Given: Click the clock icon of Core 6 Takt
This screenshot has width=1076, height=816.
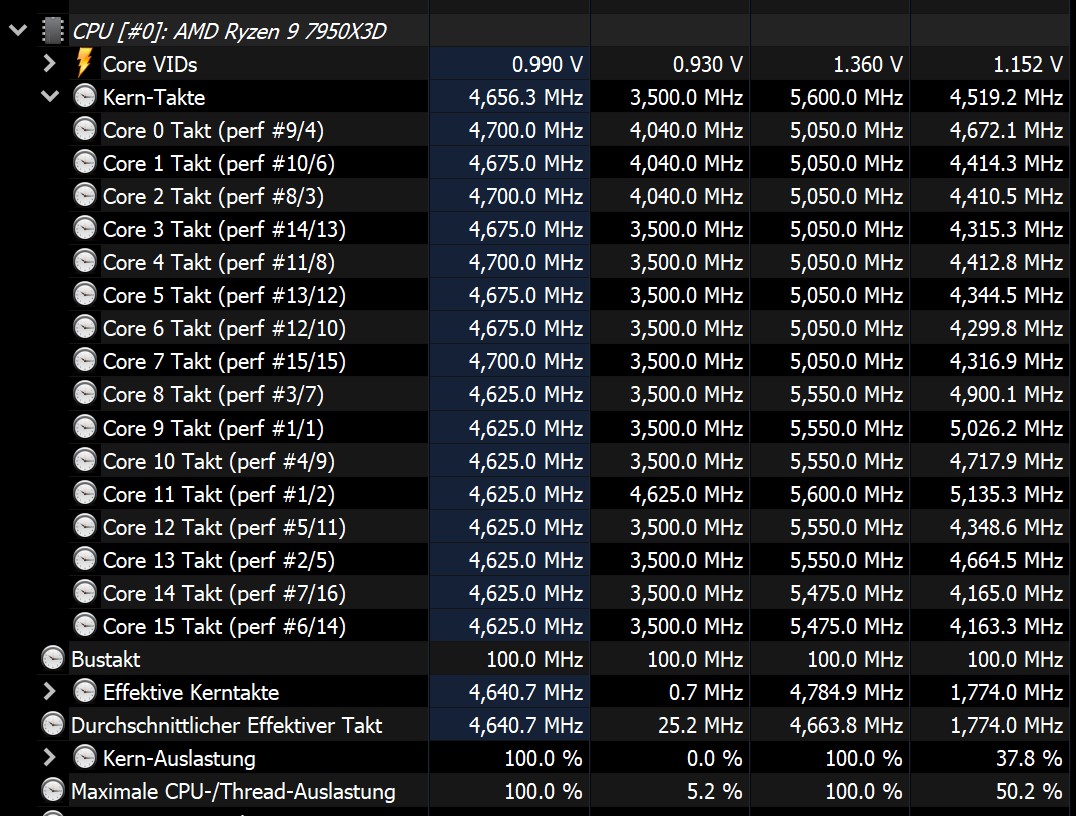Looking at the screenshot, I should tap(85, 327).
